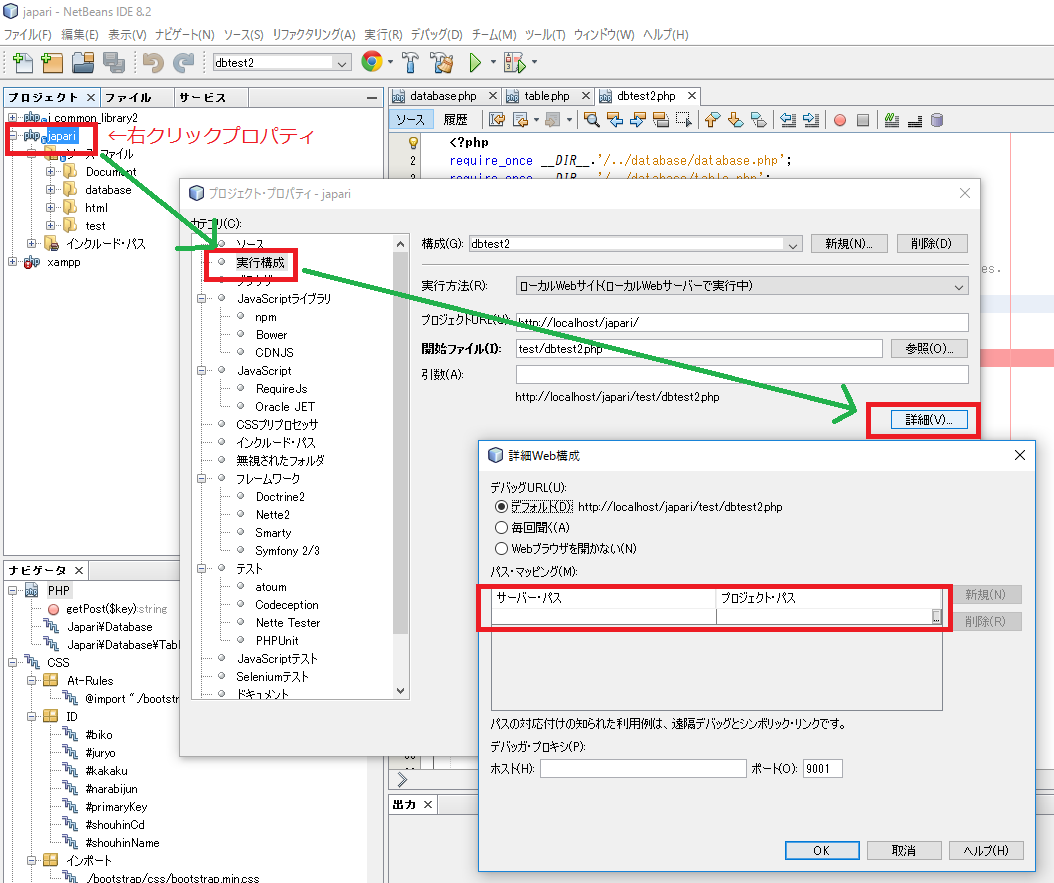Click the editor Find Selection magnifier icon
The height and width of the screenshot is (883, 1054).
(592, 120)
